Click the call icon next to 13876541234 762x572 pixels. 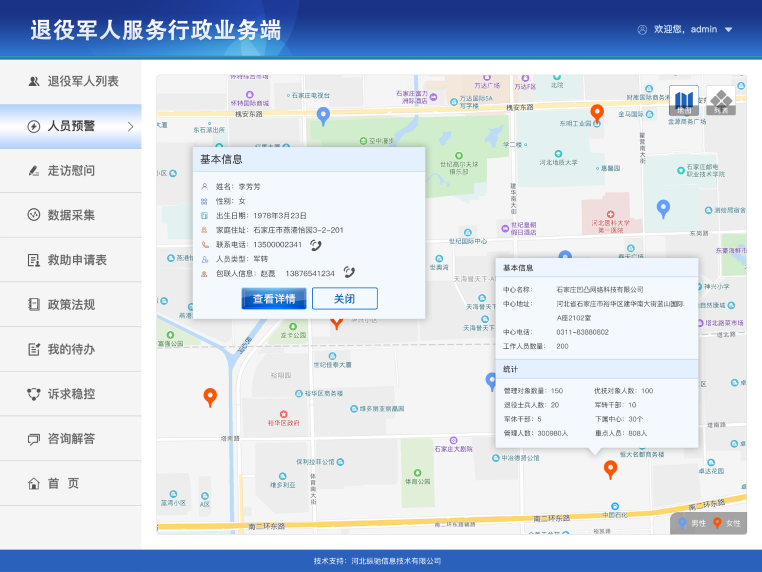[349, 272]
